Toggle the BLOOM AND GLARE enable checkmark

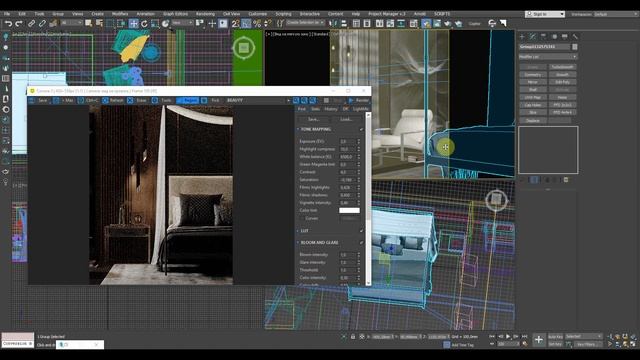pos(361,243)
